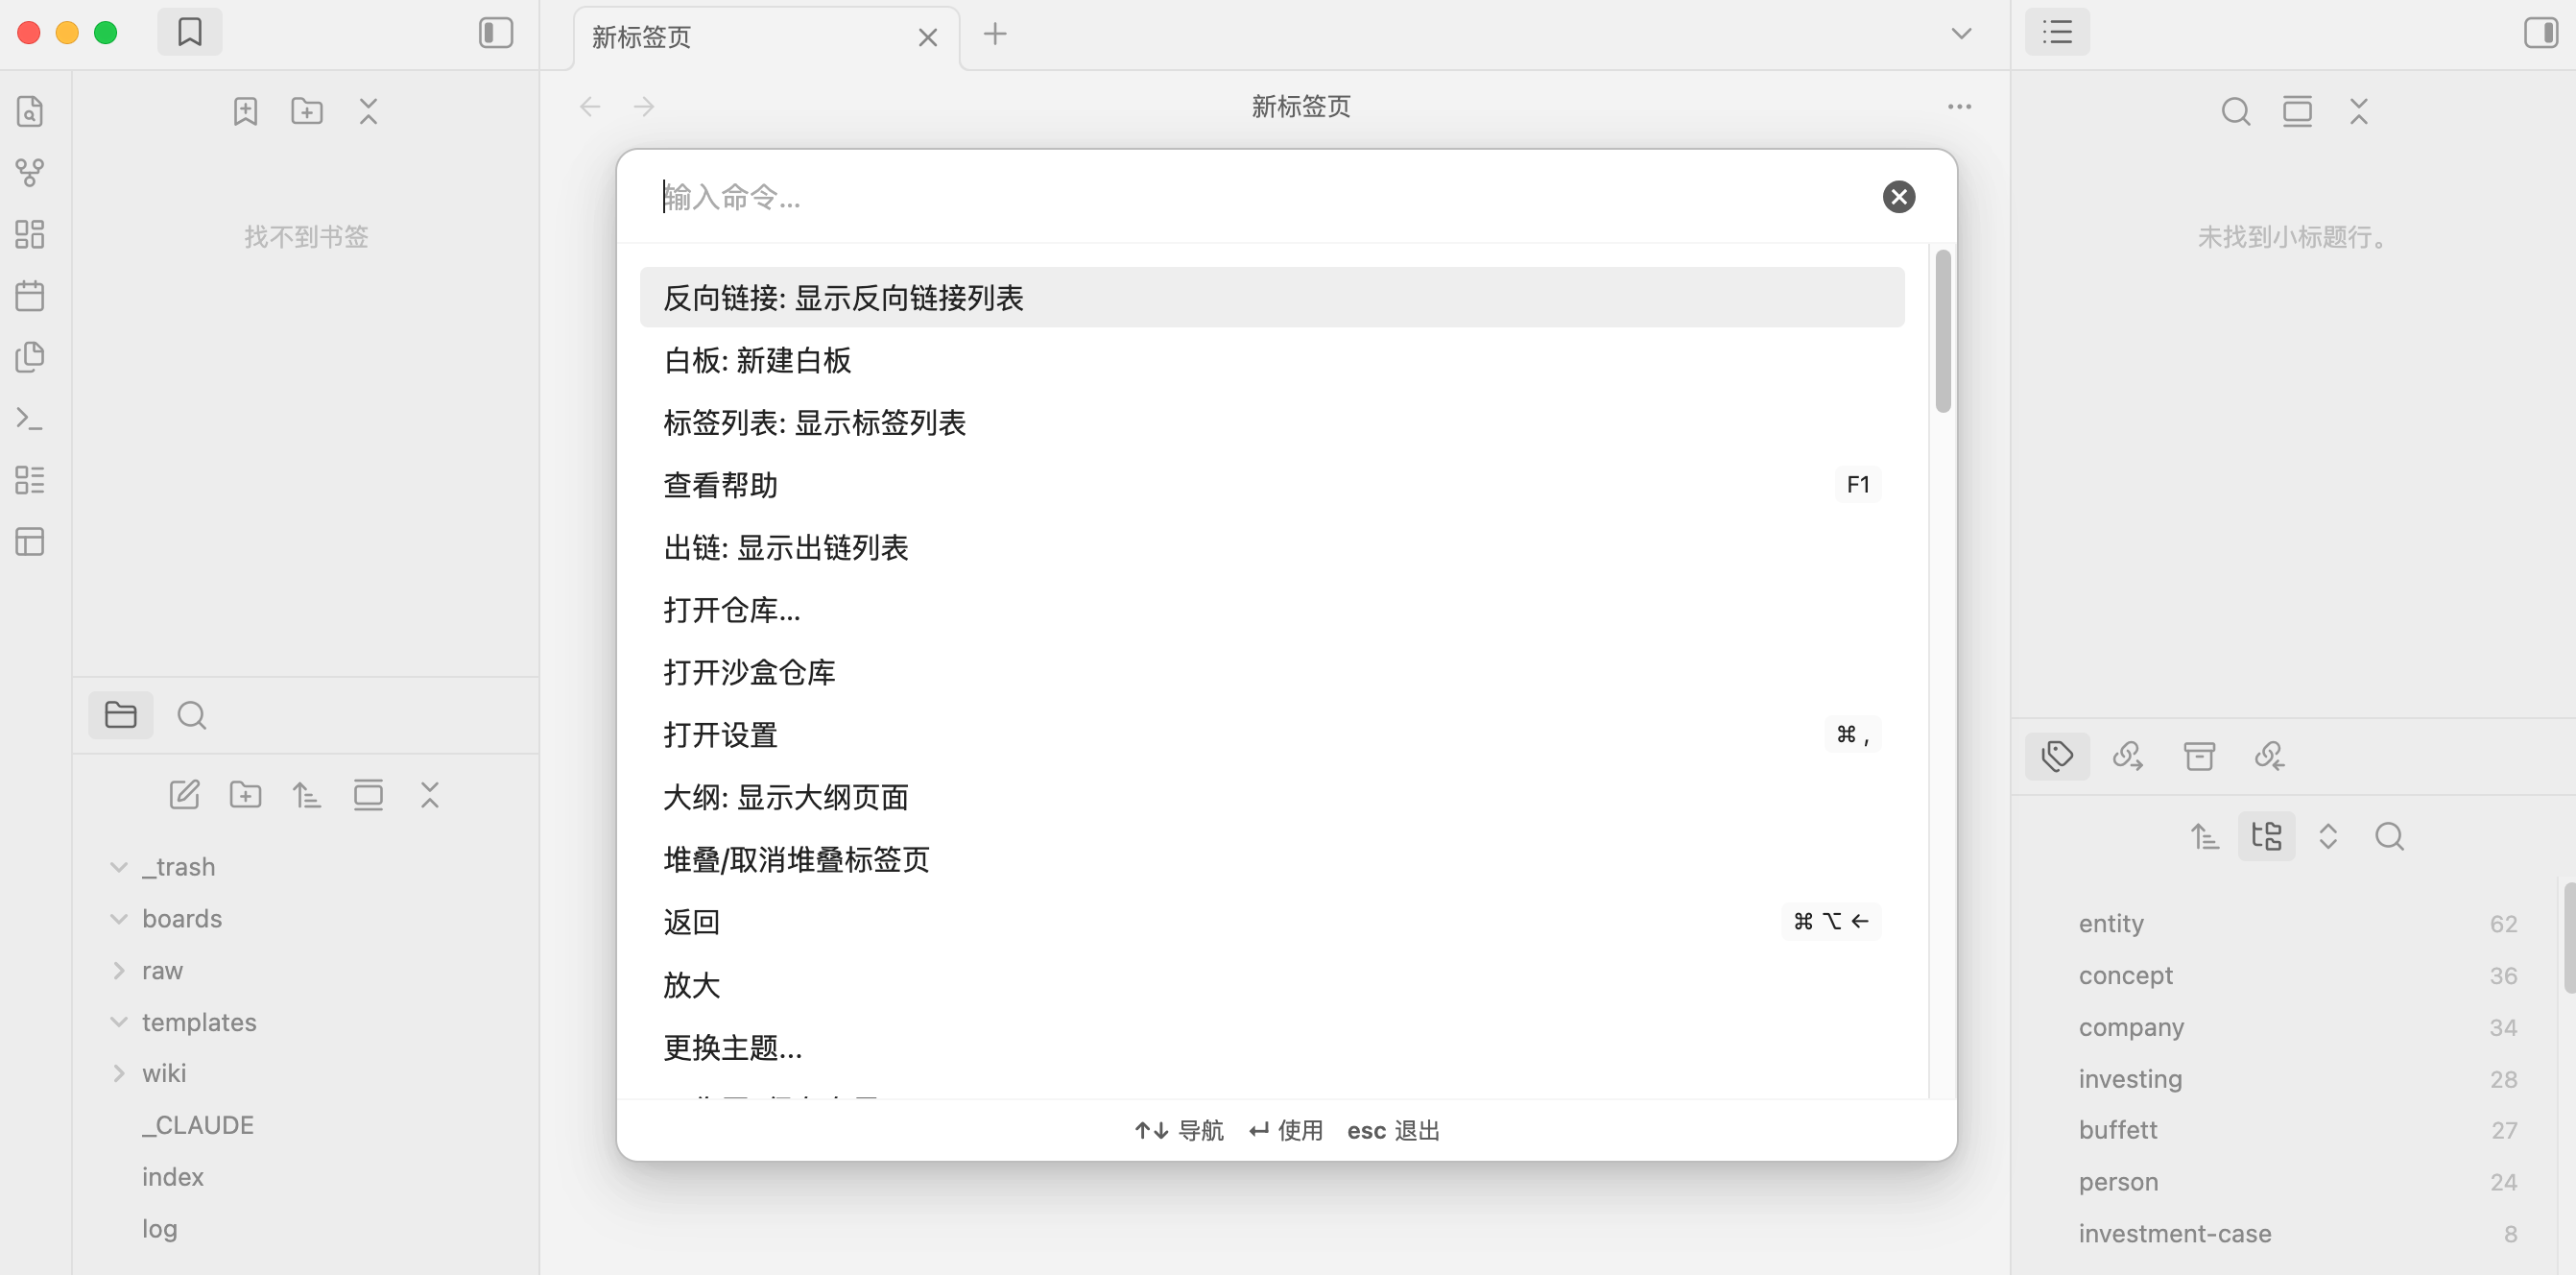The width and height of the screenshot is (2576, 1275).
Task: Collapse all headings in outline panel
Action: click(x=2359, y=111)
